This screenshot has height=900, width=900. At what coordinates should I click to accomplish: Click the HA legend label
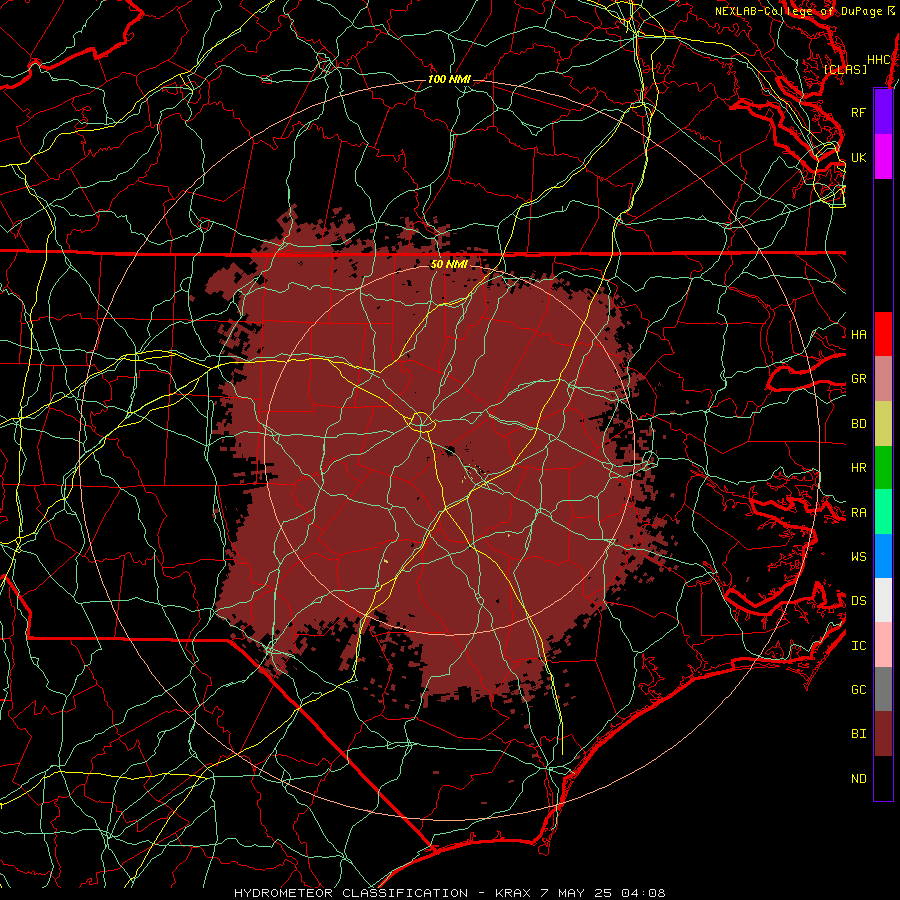coord(858,335)
